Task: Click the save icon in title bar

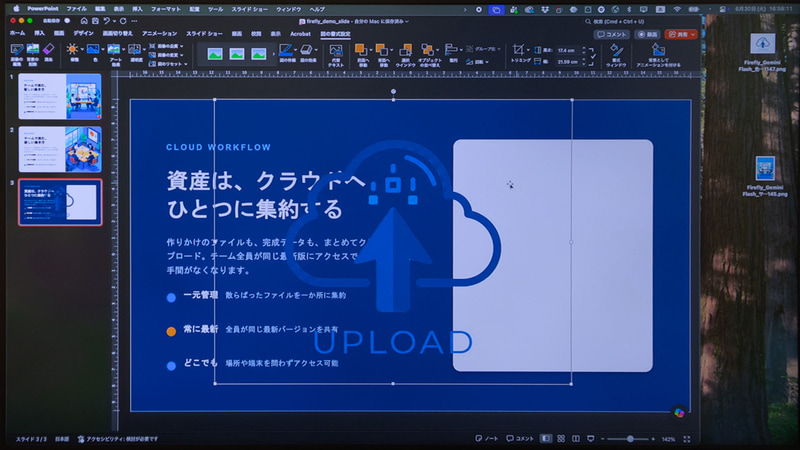Action: click(x=95, y=21)
